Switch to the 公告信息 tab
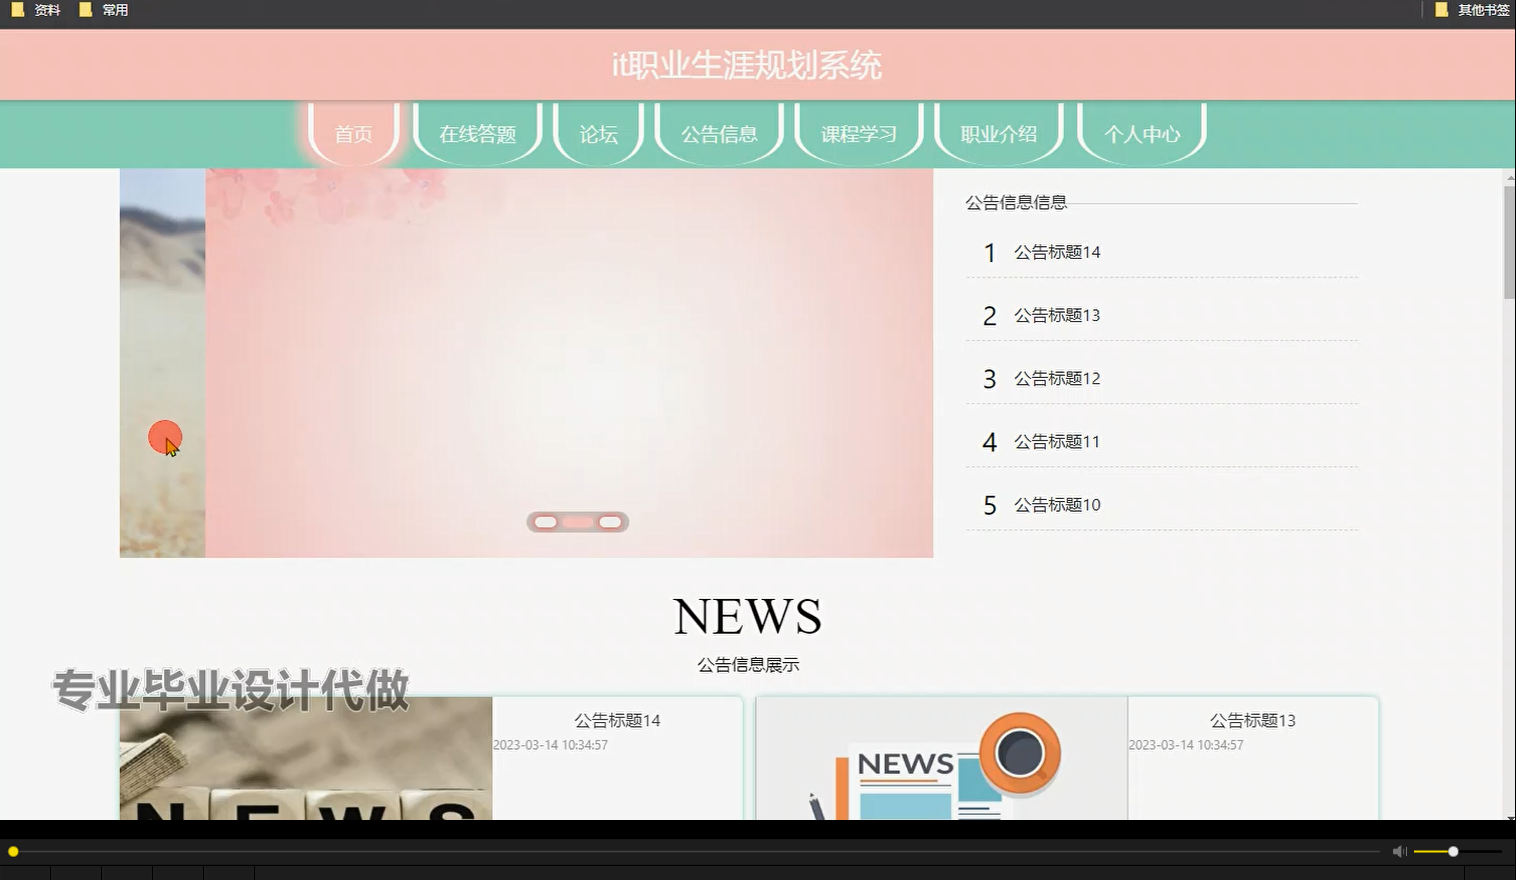The height and width of the screenshot is (880, 1516). 719,133
